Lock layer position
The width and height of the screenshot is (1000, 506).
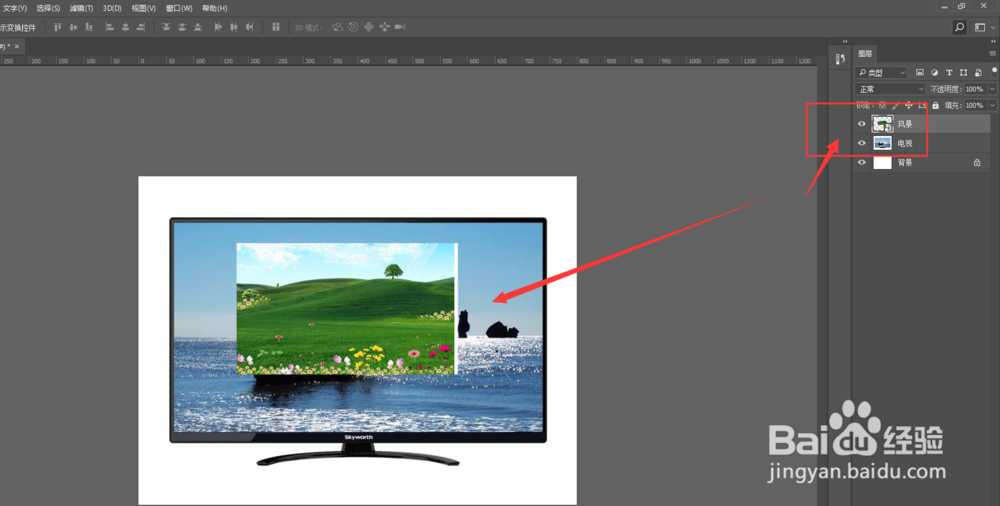point(909,105)
